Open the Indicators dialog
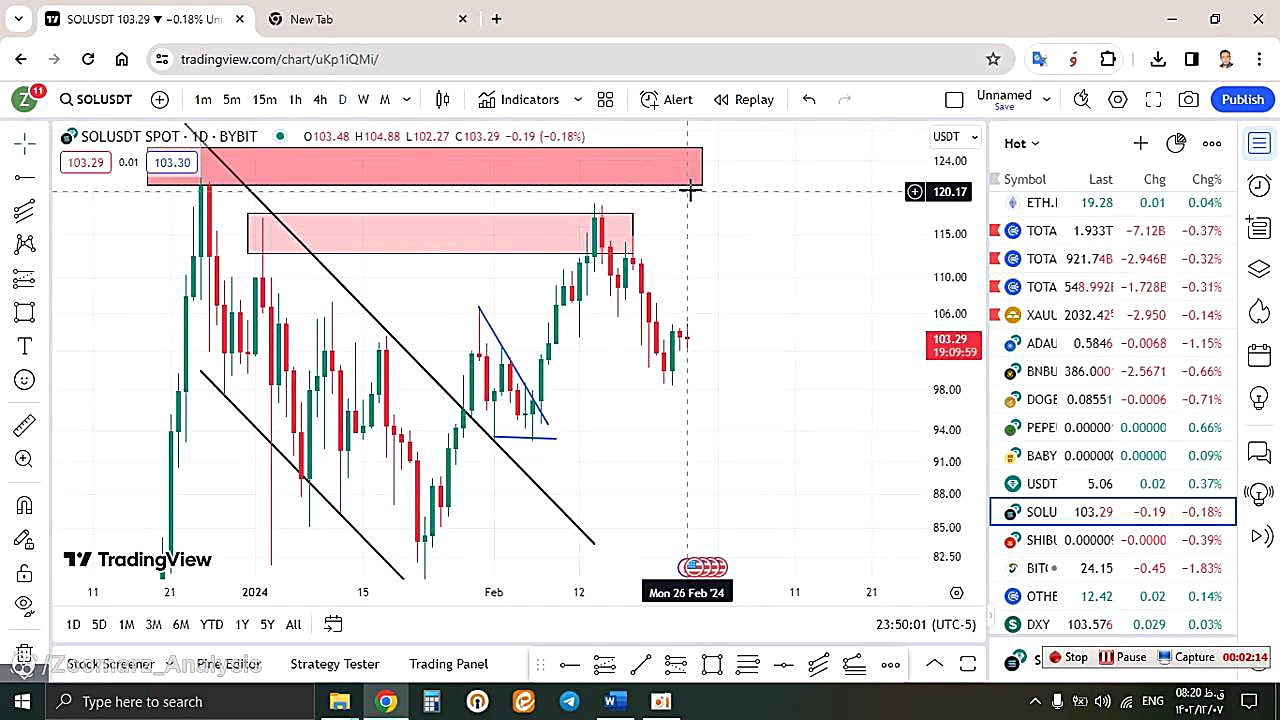The height and width of the screenshot is (720, 1280). (x=519, y=99)
